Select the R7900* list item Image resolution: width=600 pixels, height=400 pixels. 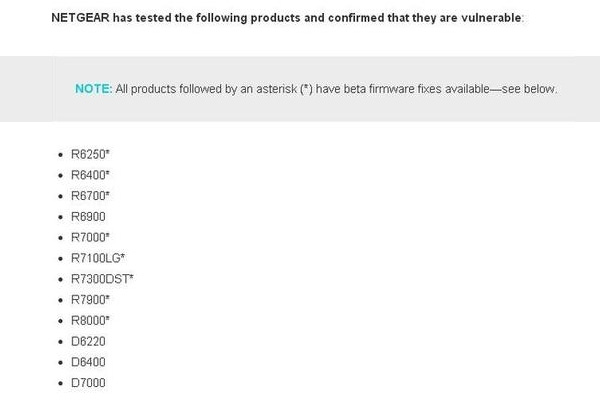[x=90, y=299]
